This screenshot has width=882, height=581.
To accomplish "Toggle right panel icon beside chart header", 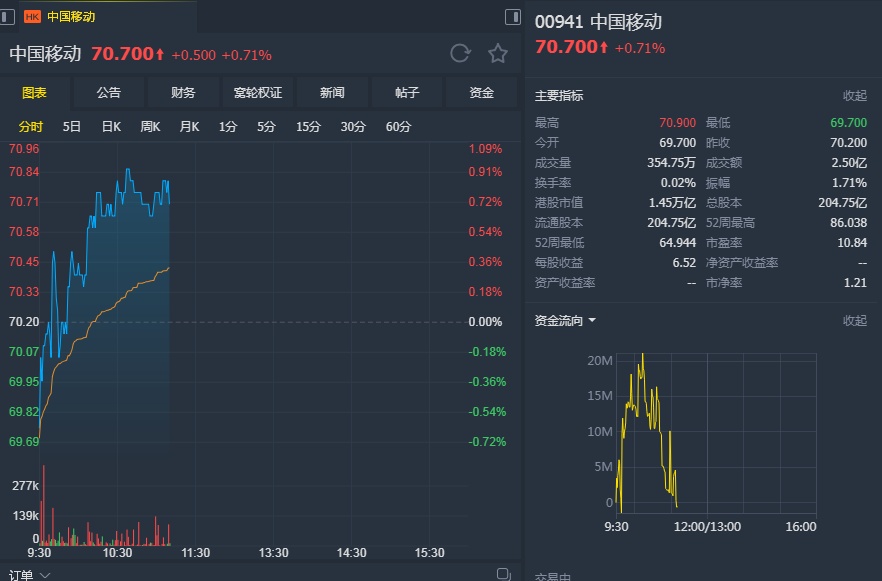I will (x=512, y=17).
